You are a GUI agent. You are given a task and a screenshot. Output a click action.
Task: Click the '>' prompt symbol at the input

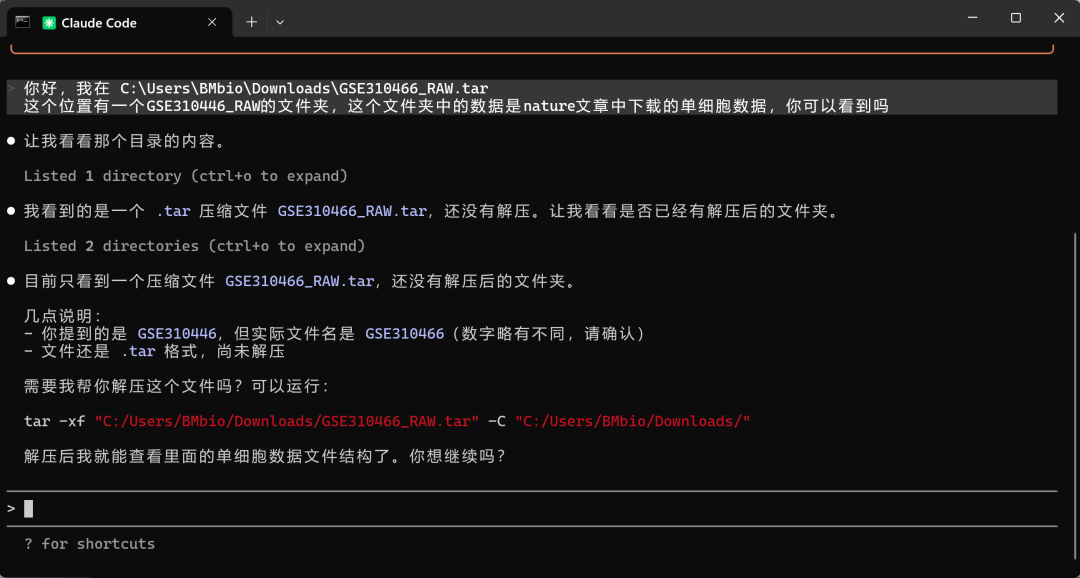11,508
